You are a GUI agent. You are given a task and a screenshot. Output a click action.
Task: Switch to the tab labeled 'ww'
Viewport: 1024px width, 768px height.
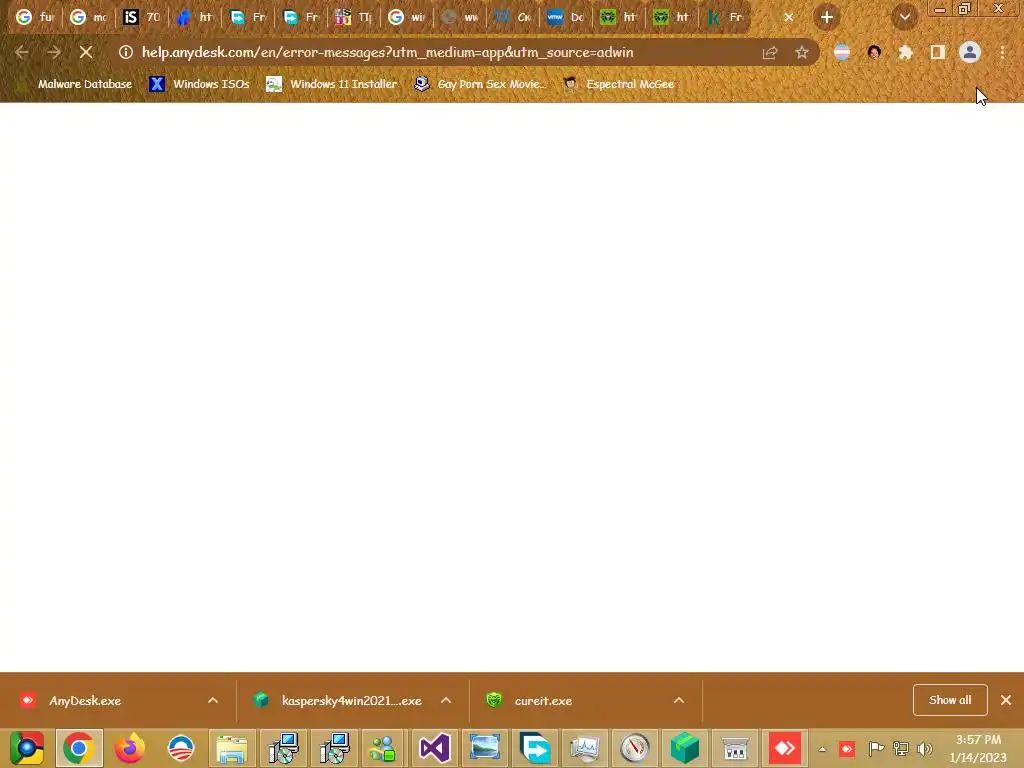tap(460, 17)
